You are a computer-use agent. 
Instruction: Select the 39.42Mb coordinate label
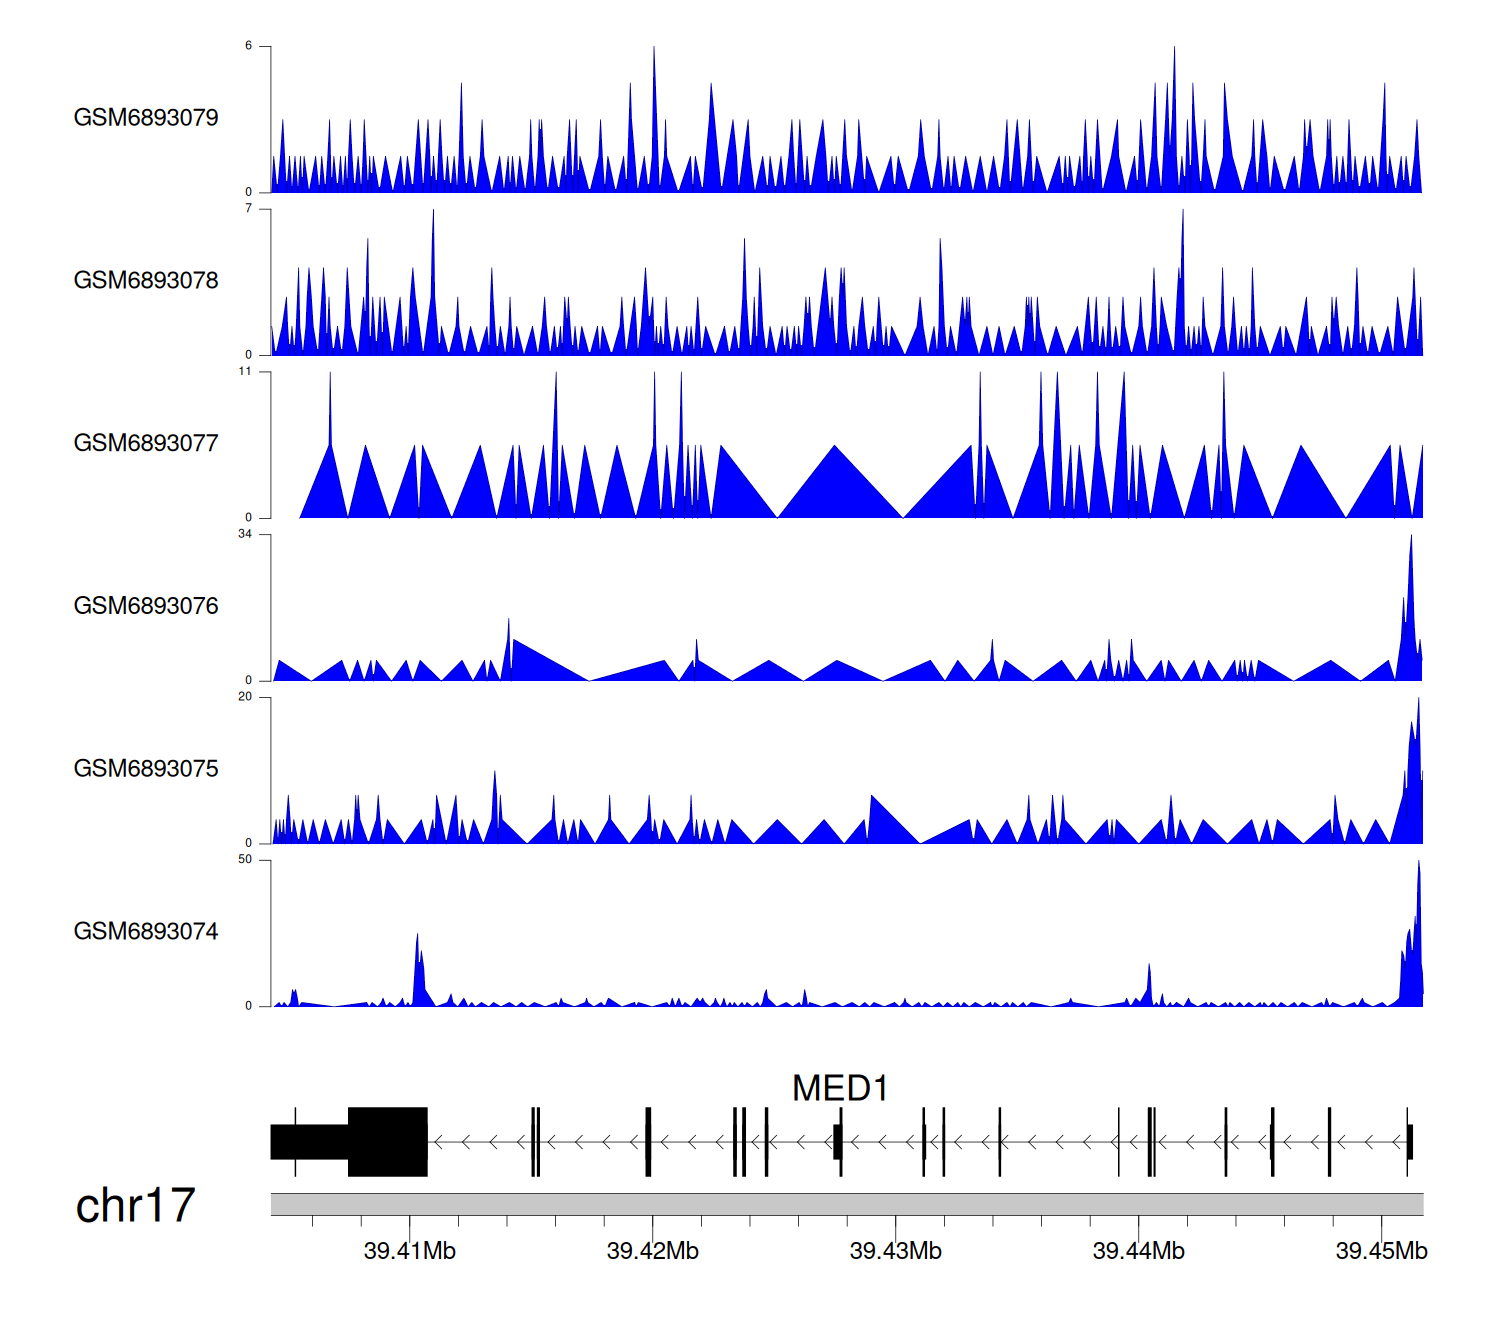652,1251
